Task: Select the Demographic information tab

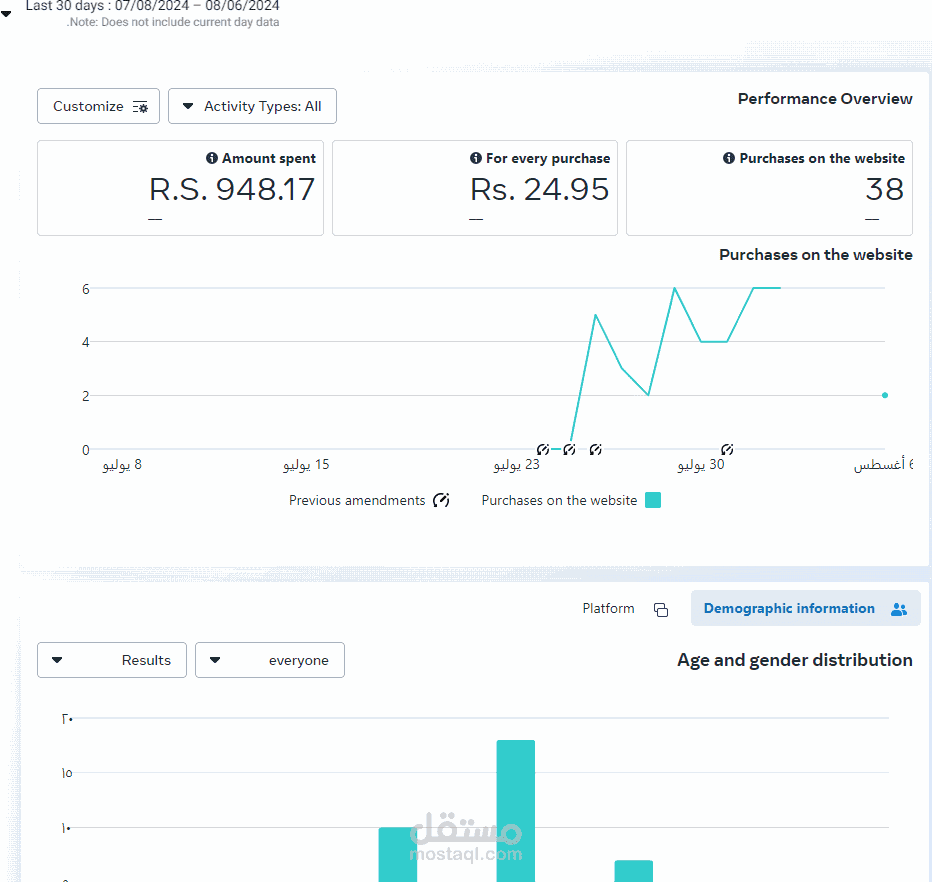Action: [805, 609]
